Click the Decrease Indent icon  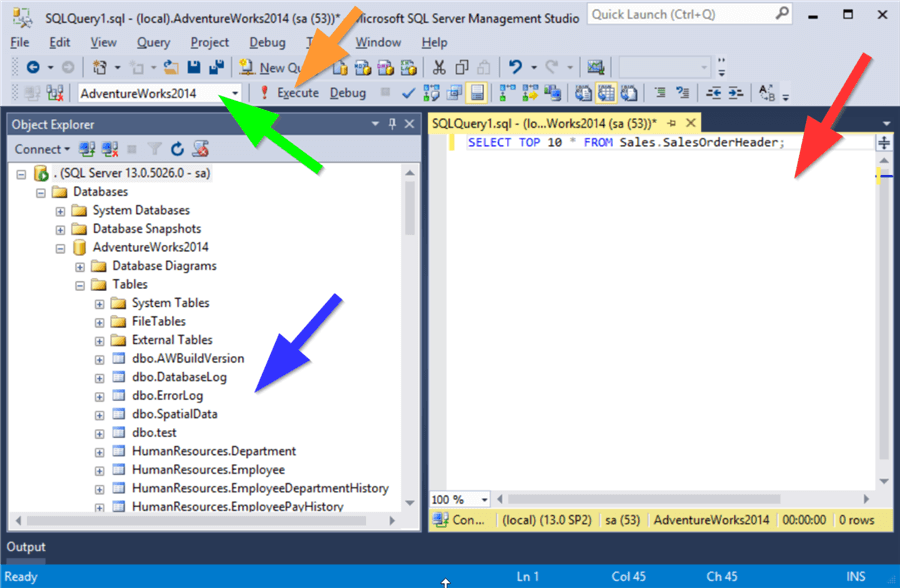(x=713, y=93)
